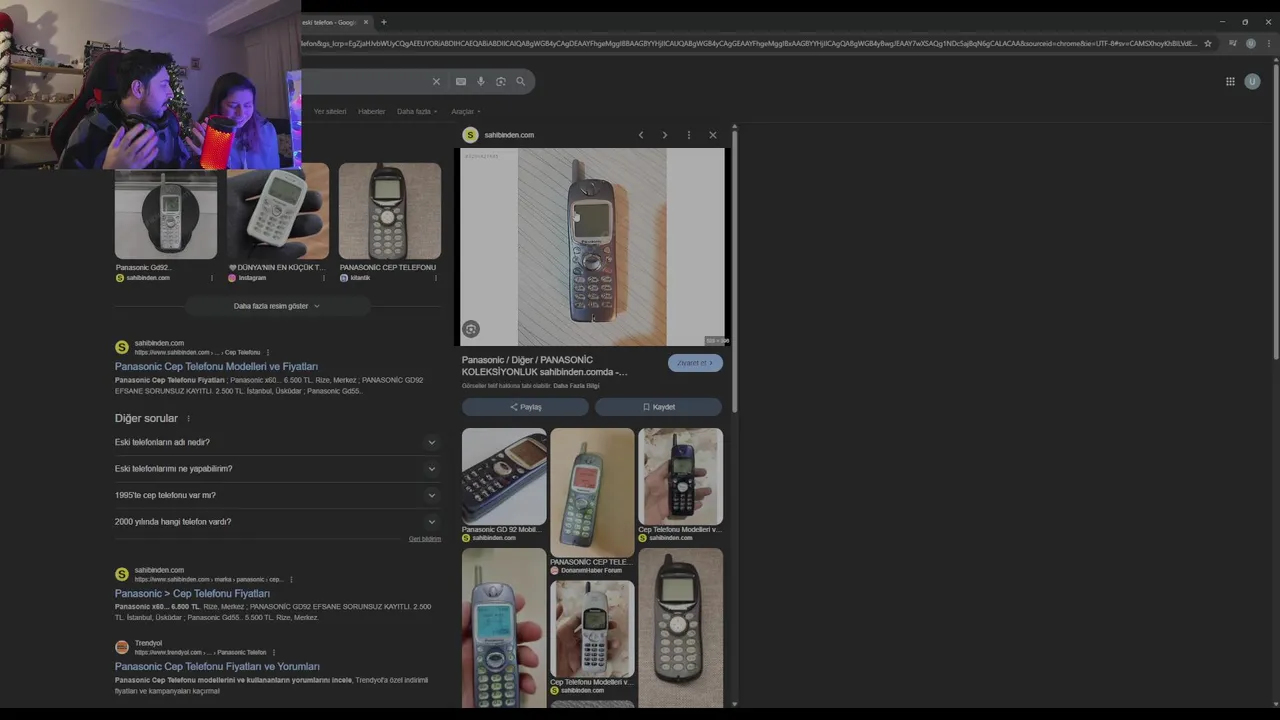Expand 'Daha fazla resim göster' section

tap(277, 306)
